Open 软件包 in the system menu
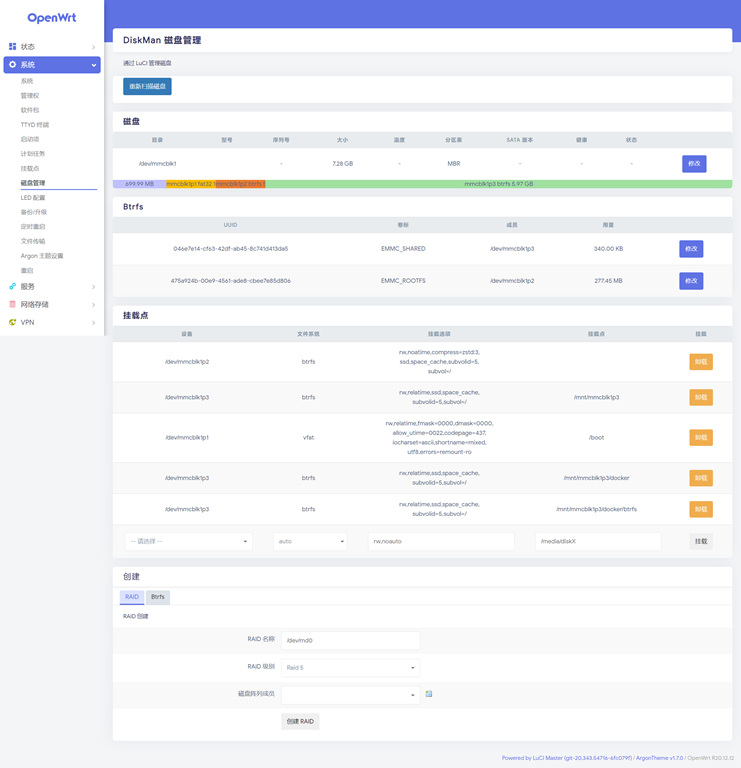This screenshot has width=741, height=768. pos(30,110)
